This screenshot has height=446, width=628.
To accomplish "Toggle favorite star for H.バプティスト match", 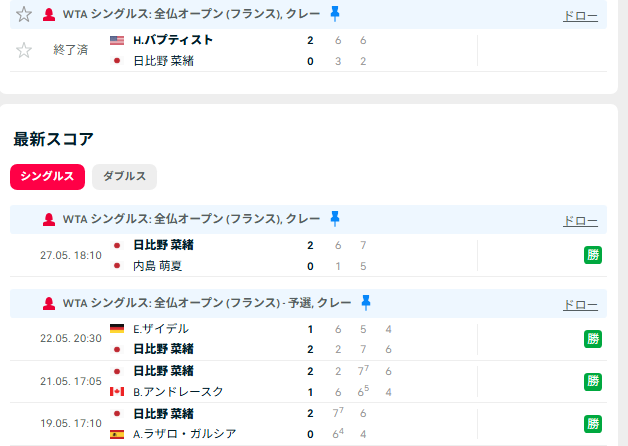I will coord(24,50).
